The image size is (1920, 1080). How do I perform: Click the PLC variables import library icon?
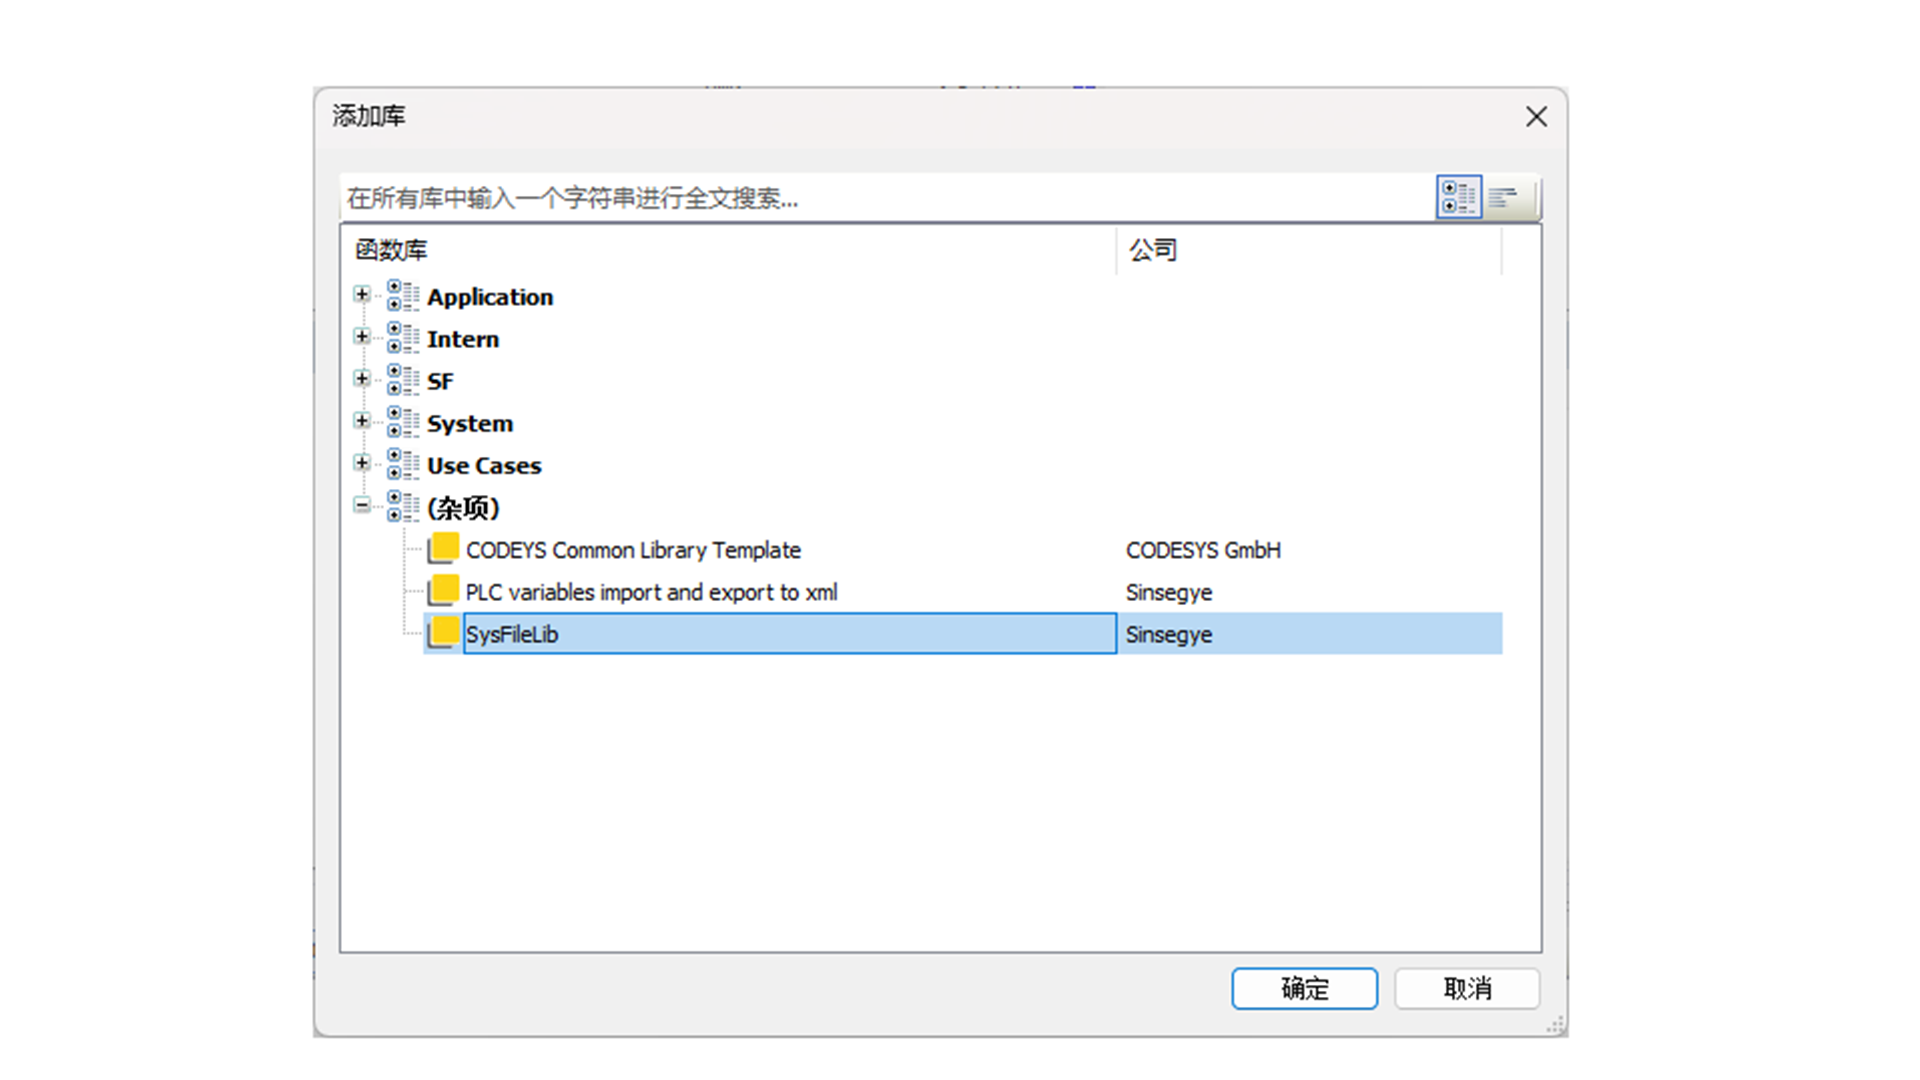(444, 590)
